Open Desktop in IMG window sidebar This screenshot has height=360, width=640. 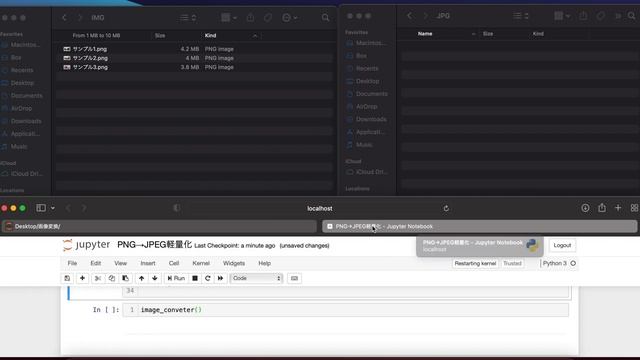click(x=22, y=83)
